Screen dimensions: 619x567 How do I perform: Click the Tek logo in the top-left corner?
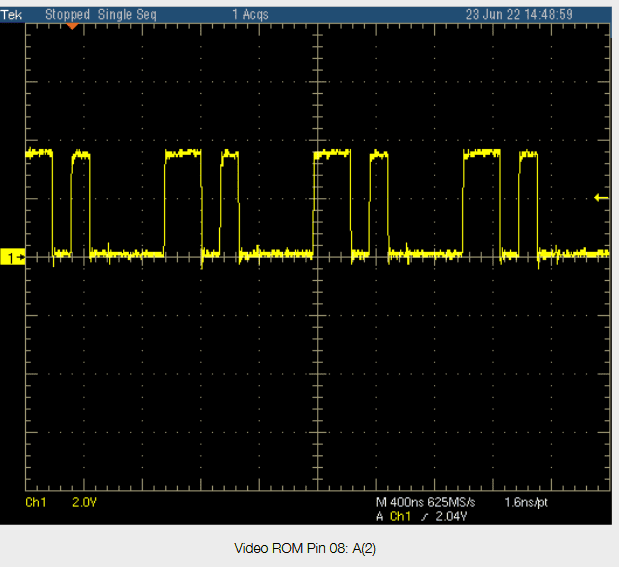10,14
